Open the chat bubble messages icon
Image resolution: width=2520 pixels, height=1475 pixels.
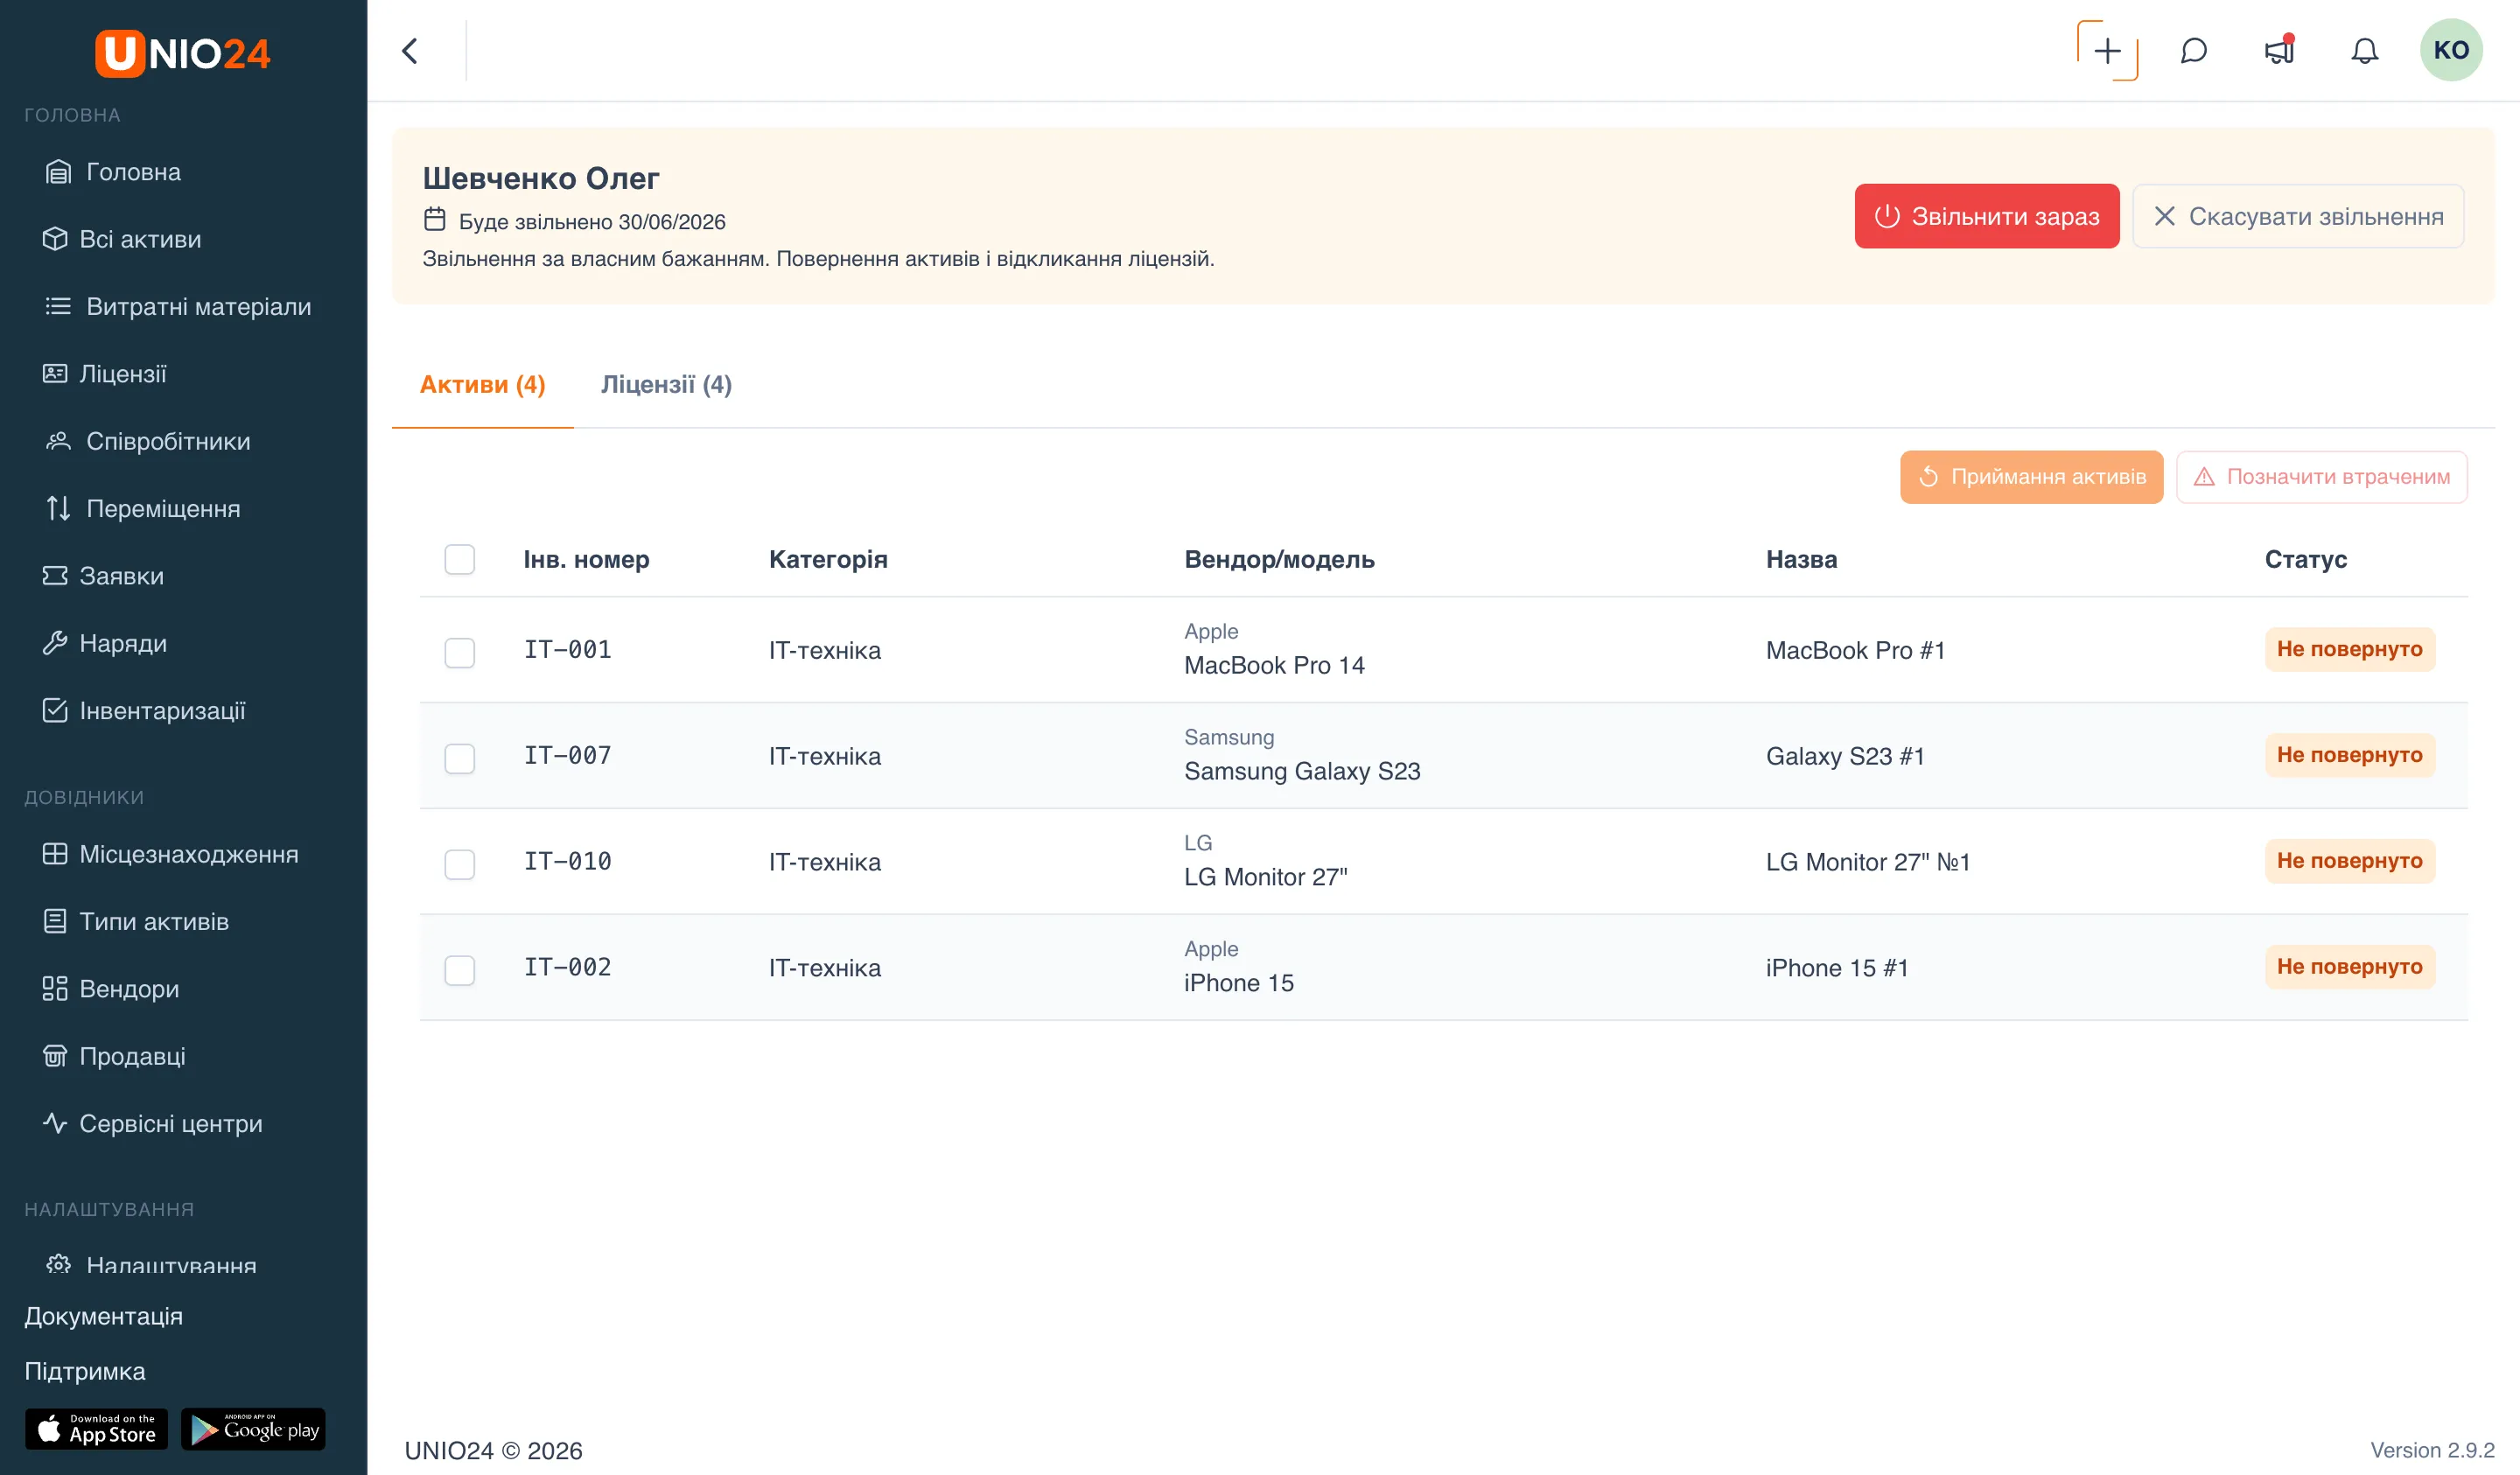[x=2193, y=51]
